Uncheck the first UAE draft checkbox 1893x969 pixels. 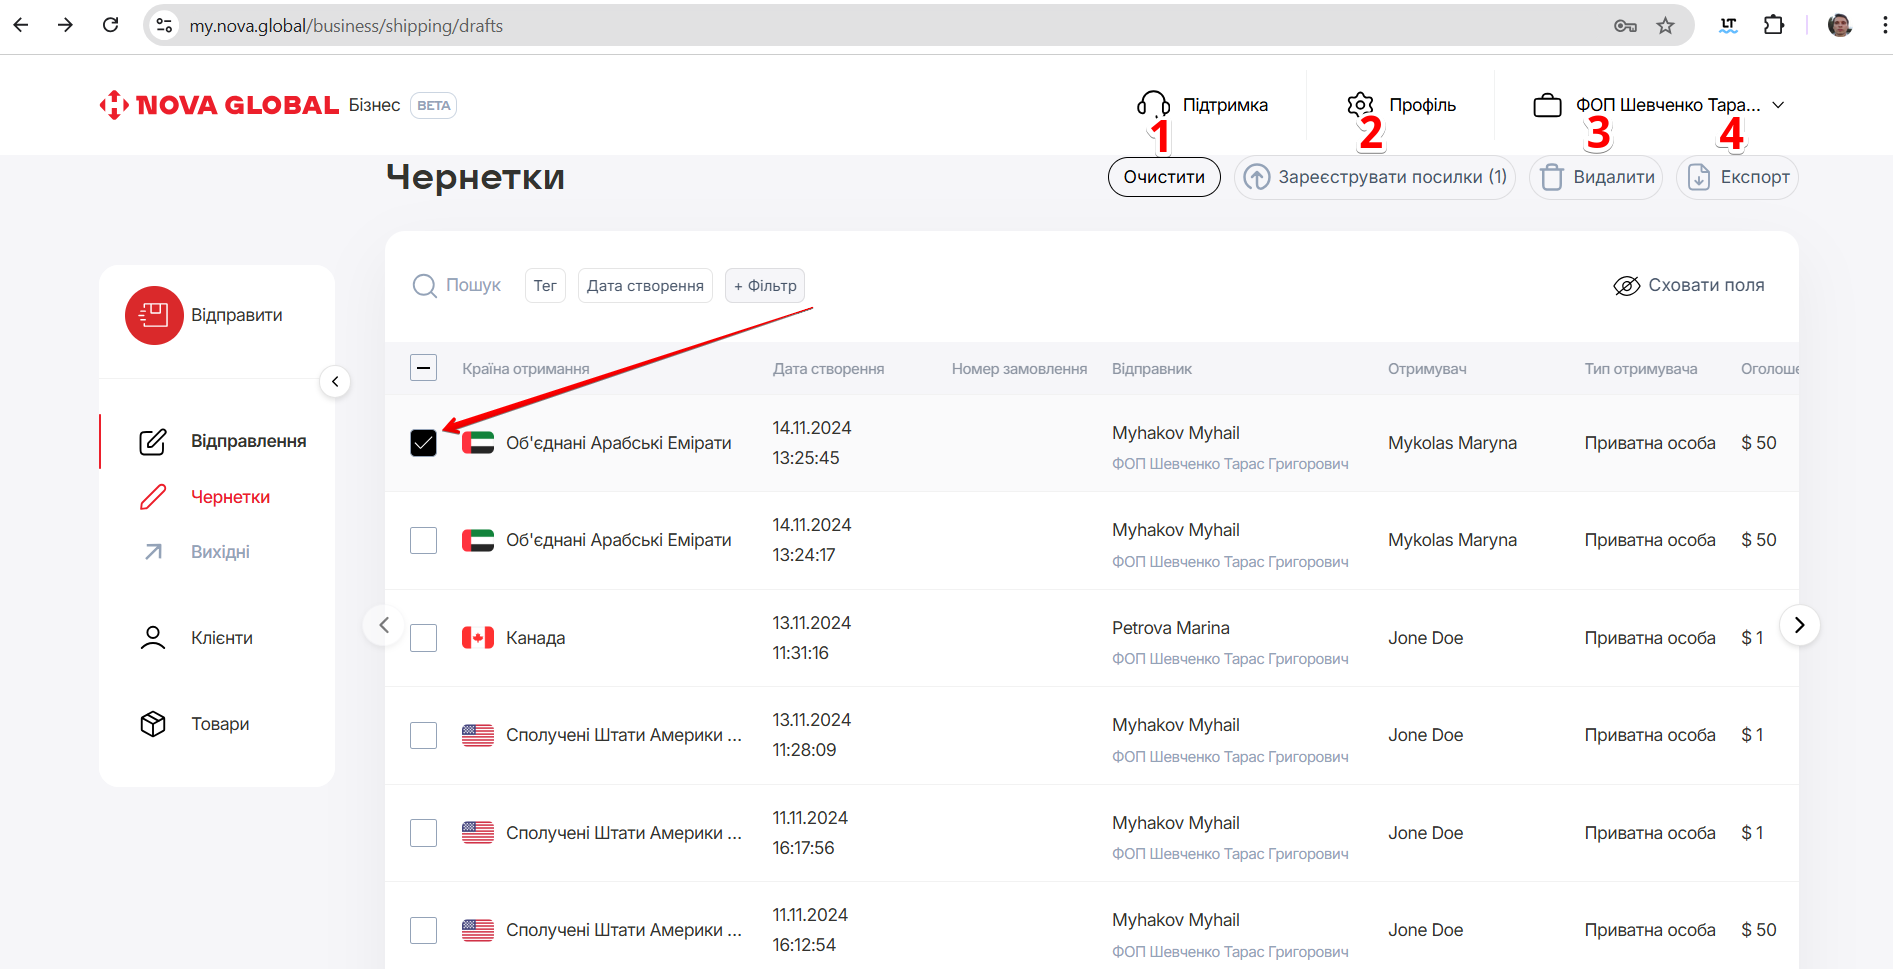424,443
